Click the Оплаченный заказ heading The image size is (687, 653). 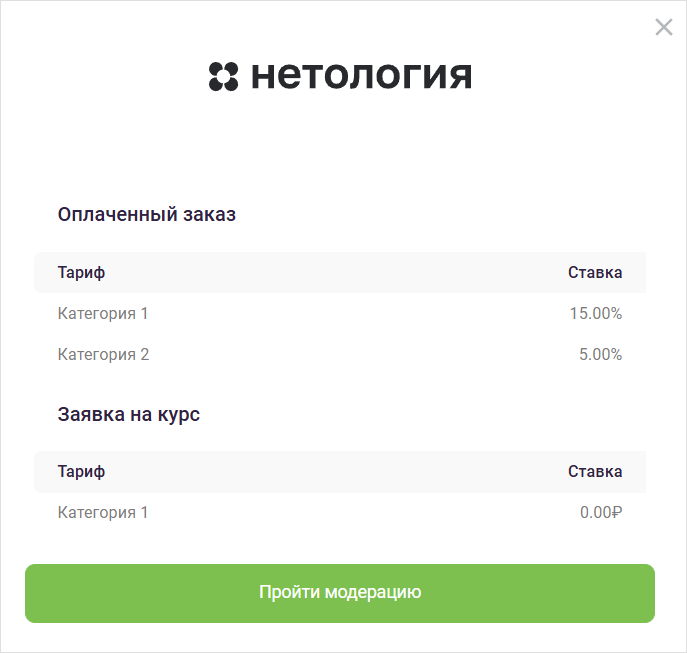tap(147, 214)
